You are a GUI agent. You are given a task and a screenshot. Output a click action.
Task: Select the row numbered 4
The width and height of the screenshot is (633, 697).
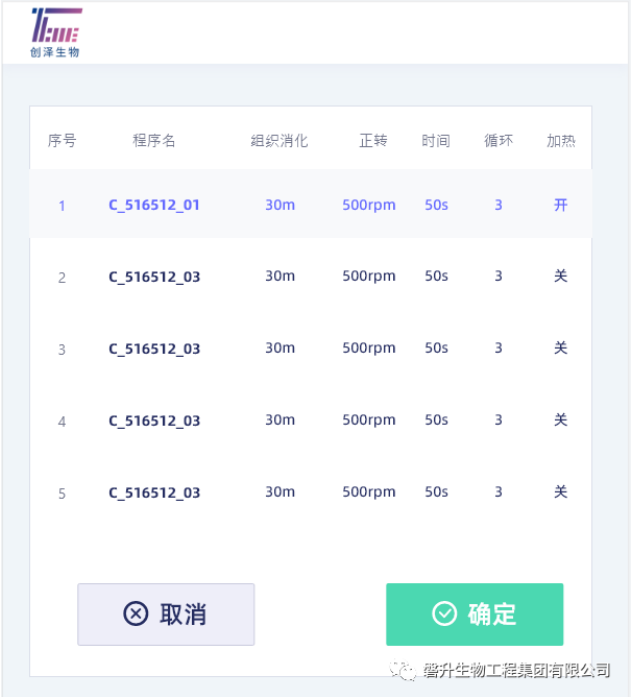310,420
